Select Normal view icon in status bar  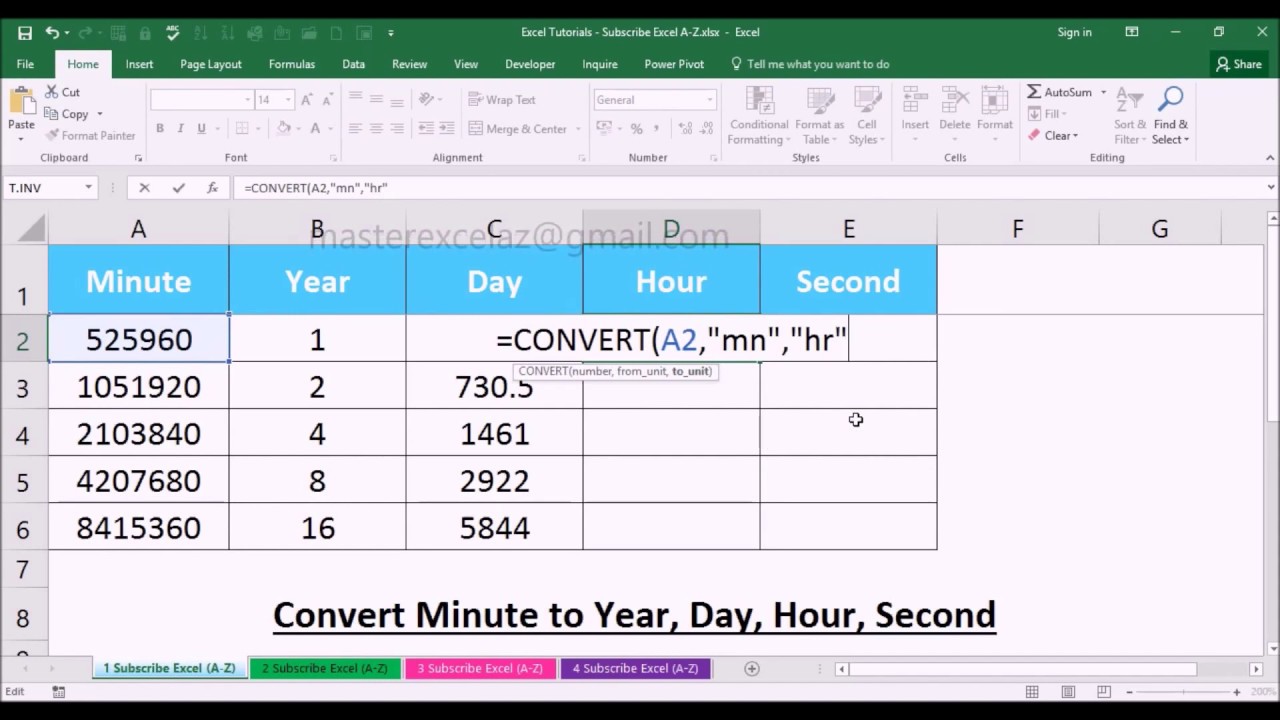tap(1032, 692)
